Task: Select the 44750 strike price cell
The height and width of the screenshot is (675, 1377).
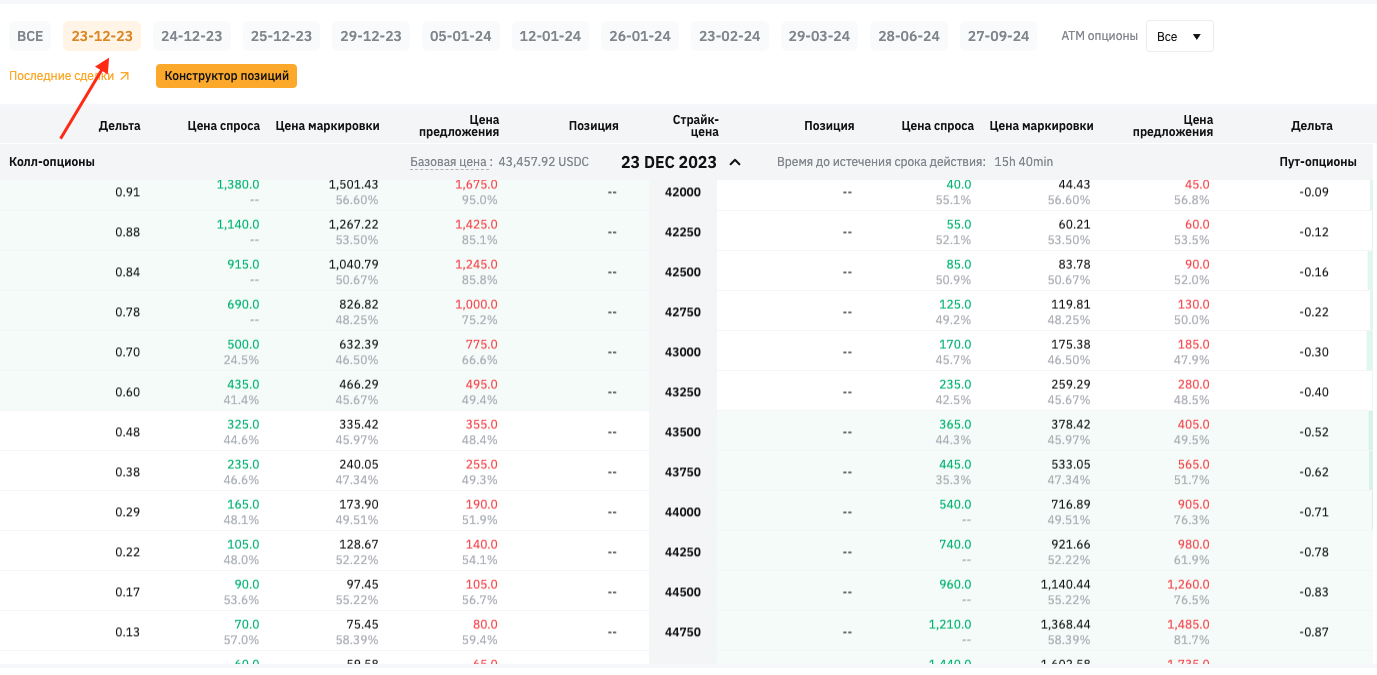Action: (x=683, y=632)
